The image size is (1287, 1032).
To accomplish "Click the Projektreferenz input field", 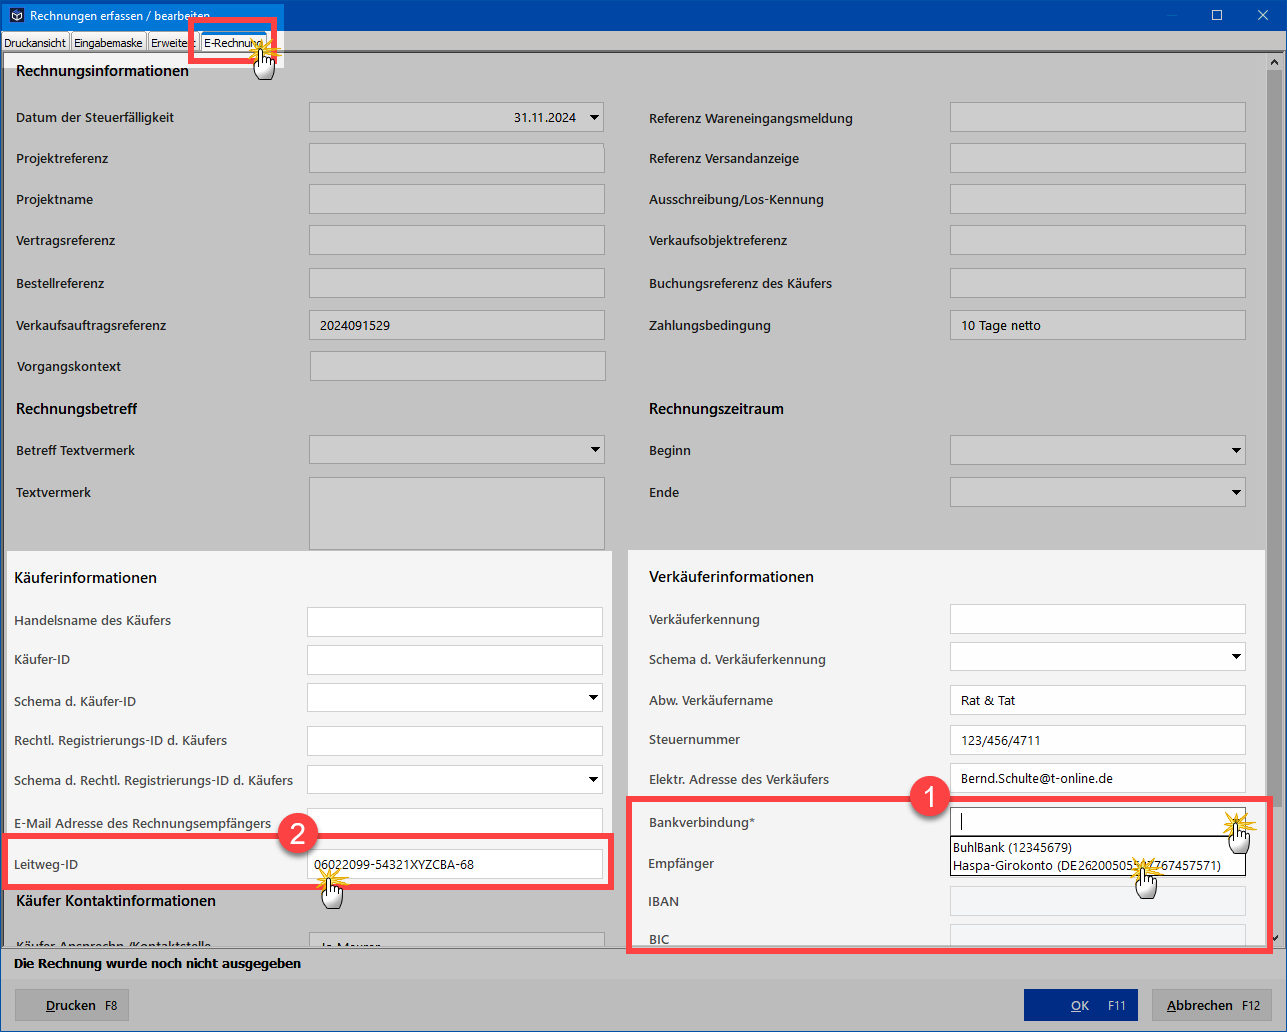I will (x=457, y=158).
